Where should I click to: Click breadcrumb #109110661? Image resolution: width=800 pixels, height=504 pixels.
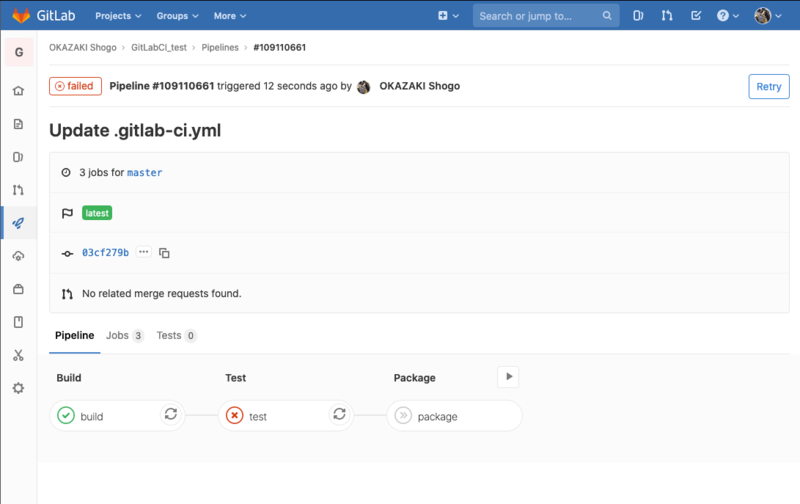coord(280,47)
